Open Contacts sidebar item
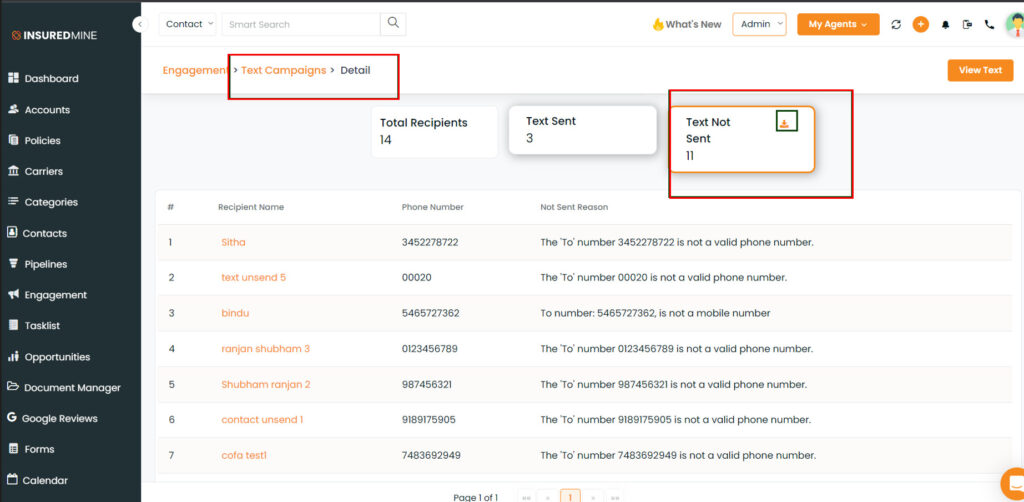1024x502 pixels. point(37,233)
